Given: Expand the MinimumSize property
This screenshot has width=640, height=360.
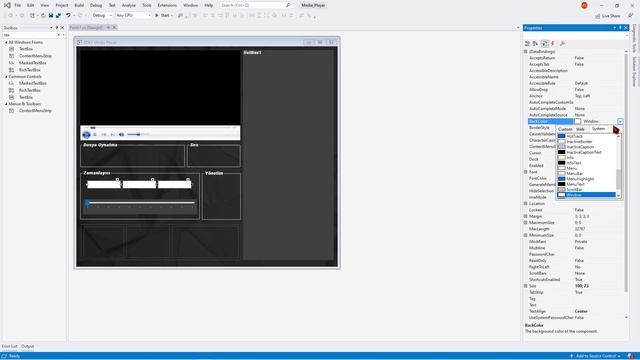Looking at the screenshot, I should (x=526, y=236).
